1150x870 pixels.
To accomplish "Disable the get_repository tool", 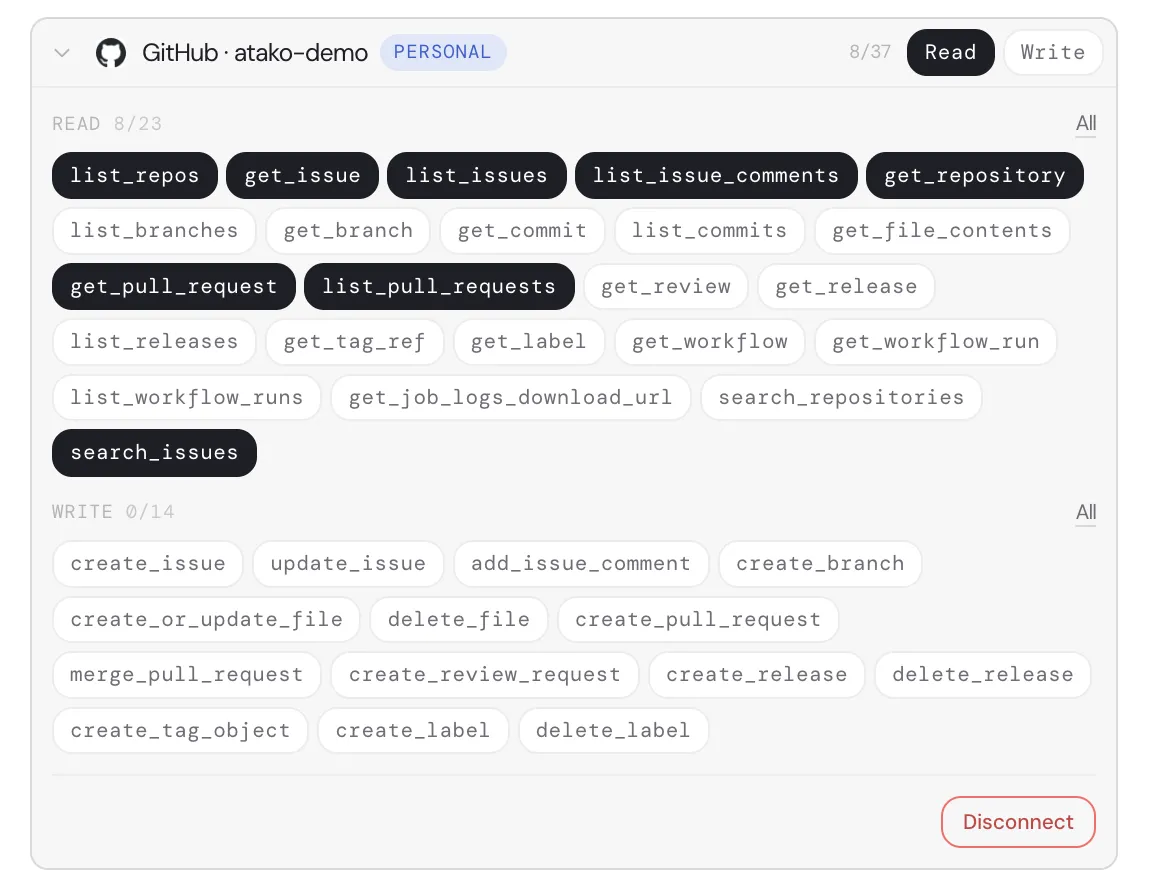I will [975, 175].
